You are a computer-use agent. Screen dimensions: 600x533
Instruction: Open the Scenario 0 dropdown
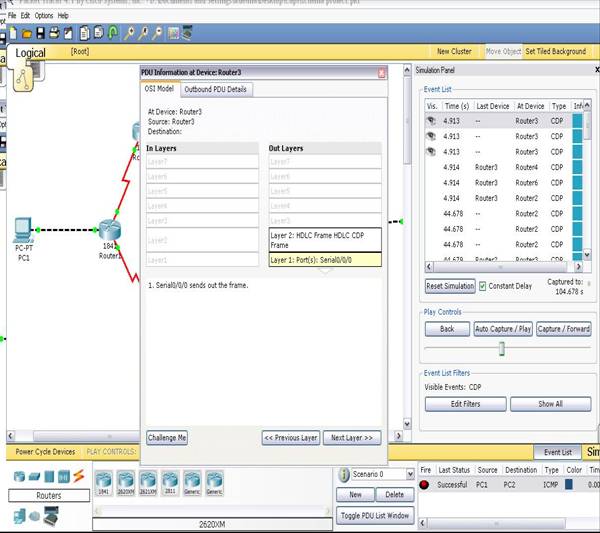410,474
